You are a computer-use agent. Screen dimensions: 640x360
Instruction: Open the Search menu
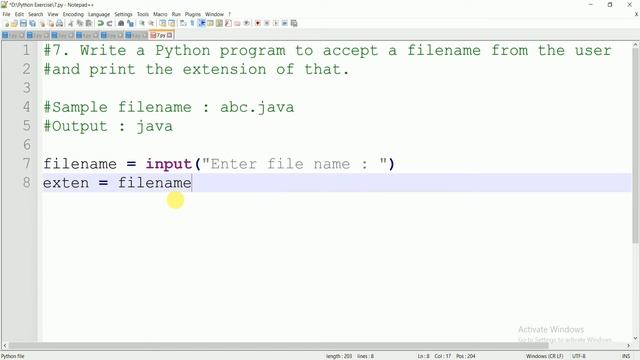36,14
